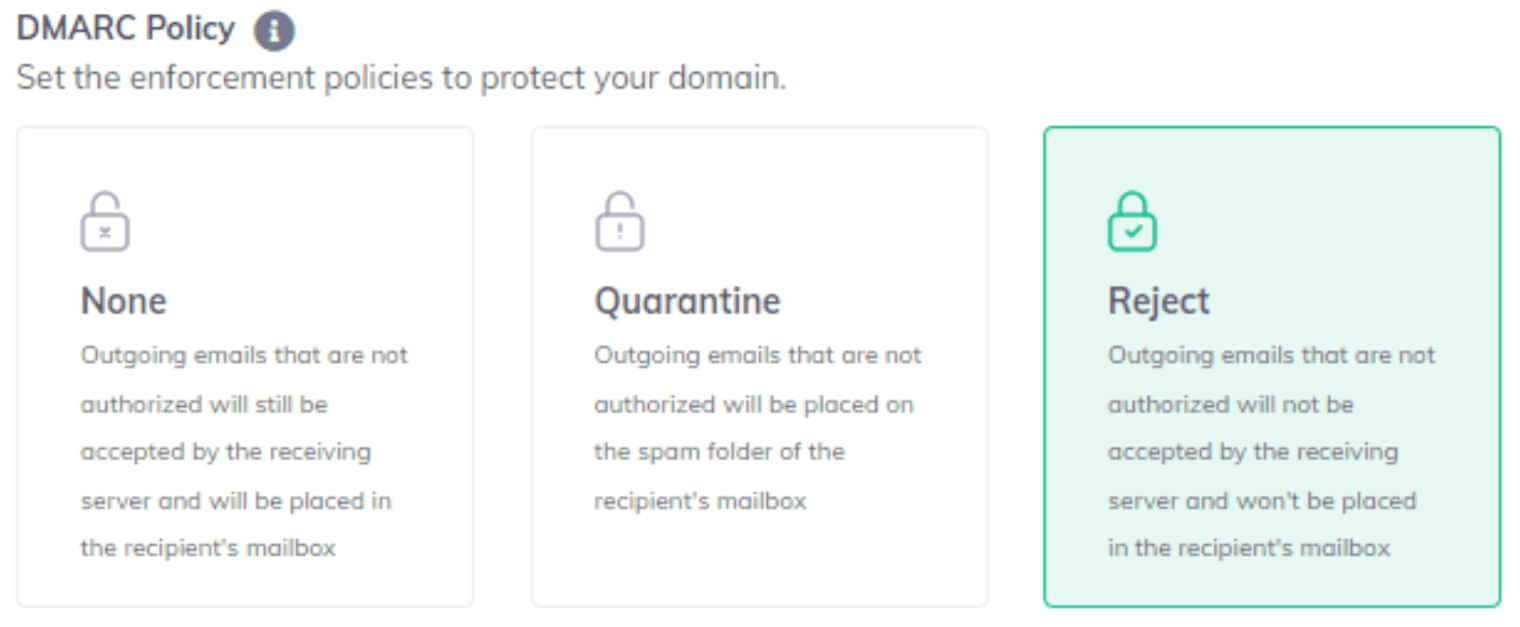Click the "None" card title
1520x627 pixels.
pos(124,301)
